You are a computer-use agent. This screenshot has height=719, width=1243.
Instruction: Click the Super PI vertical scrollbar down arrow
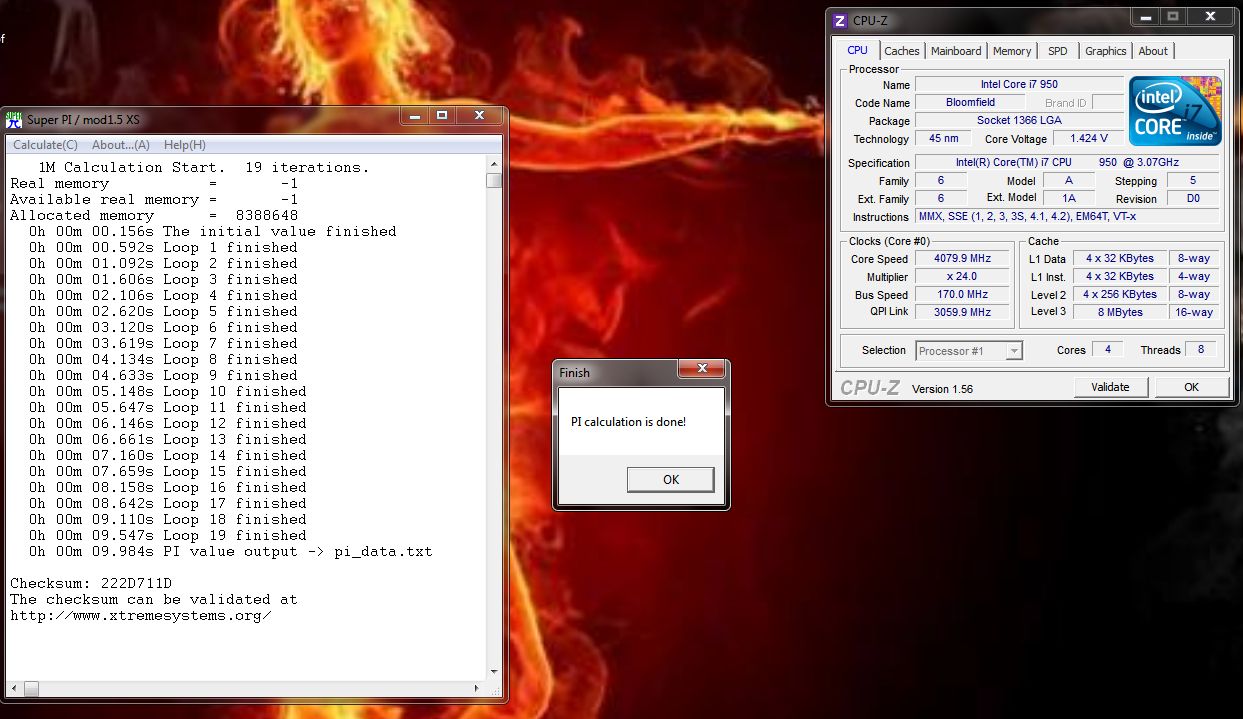click(x=493, y=672)
